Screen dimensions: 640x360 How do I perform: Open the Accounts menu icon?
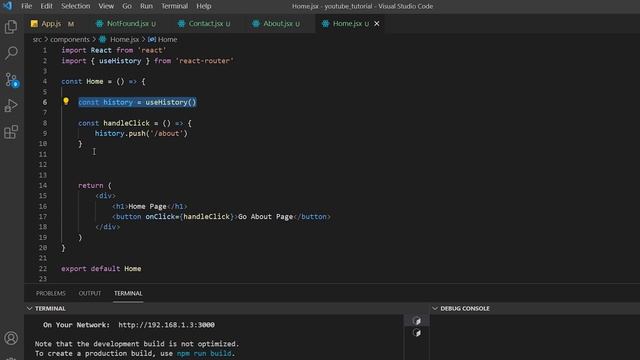tap(11, 338)
